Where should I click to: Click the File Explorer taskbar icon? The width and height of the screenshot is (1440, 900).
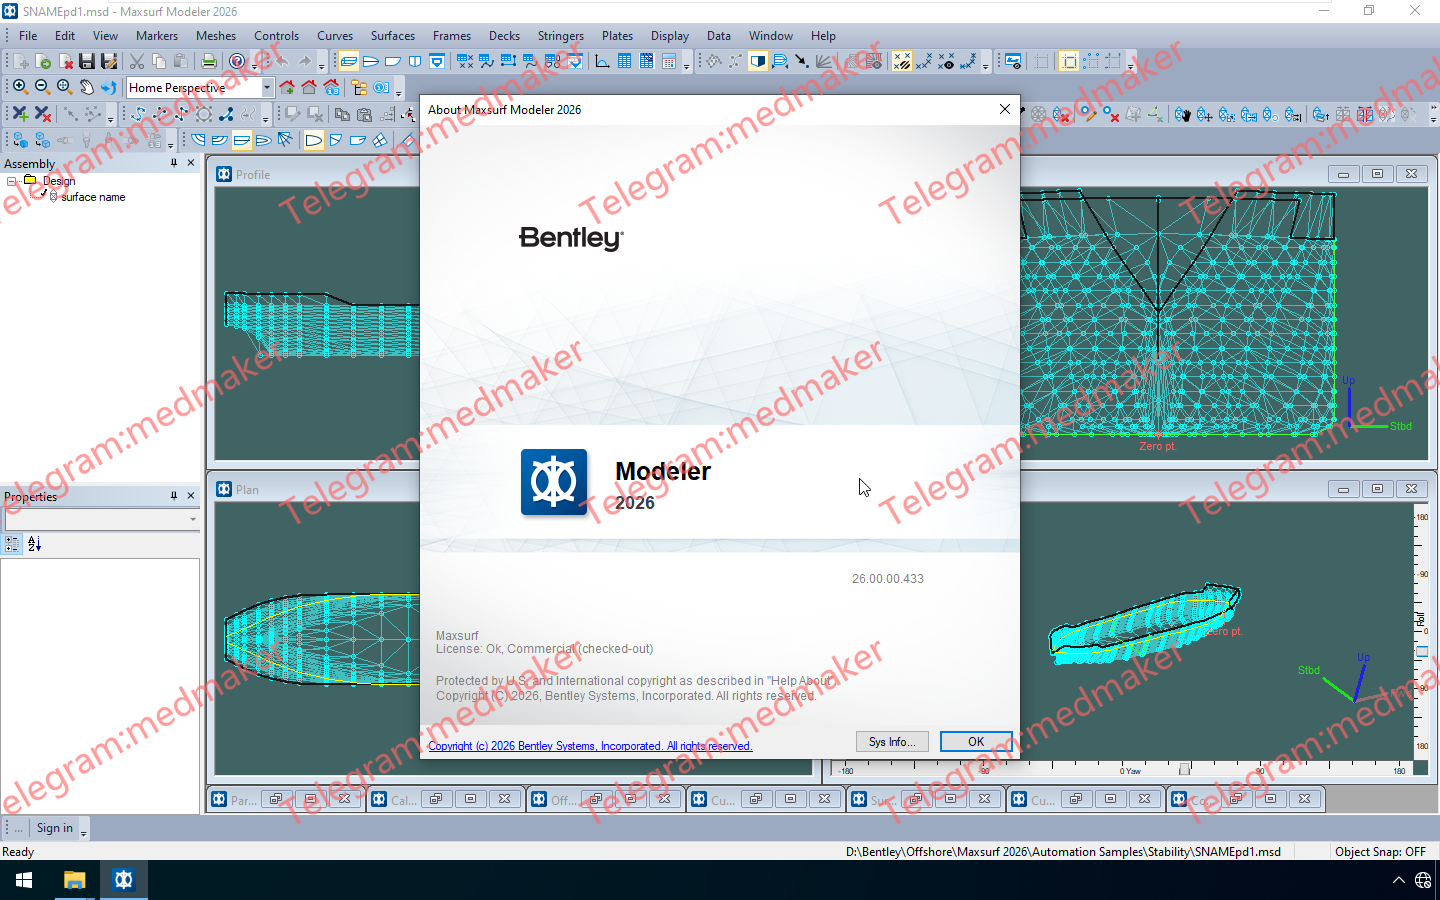tap(74, 880)
